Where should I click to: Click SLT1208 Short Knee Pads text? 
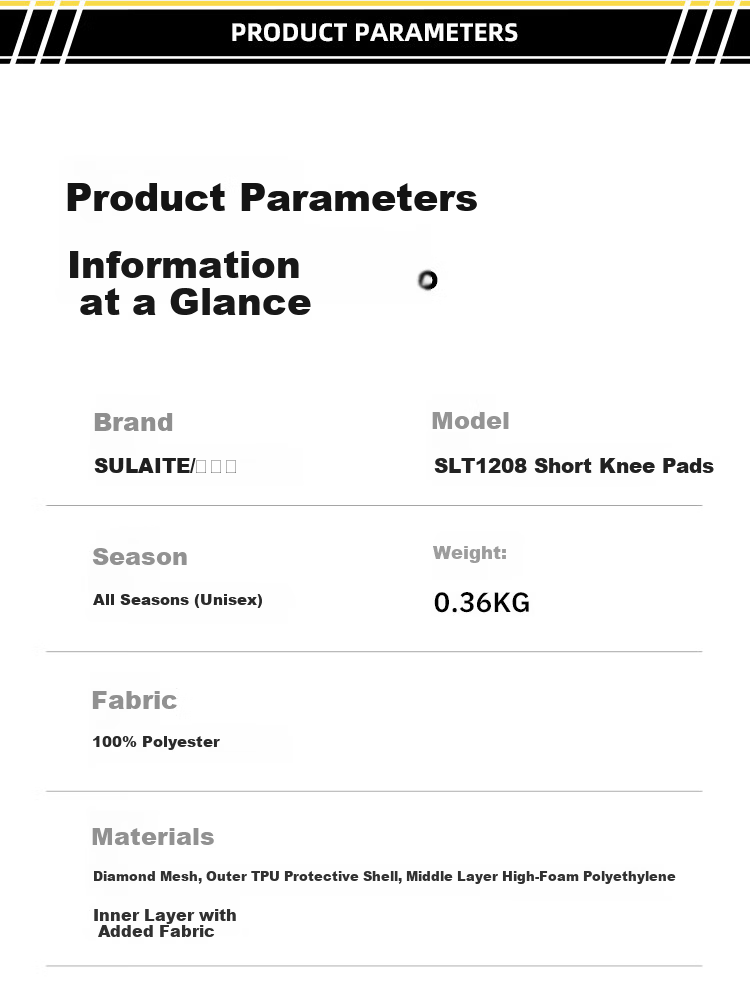pyautogui.click(x=574, y=465)
